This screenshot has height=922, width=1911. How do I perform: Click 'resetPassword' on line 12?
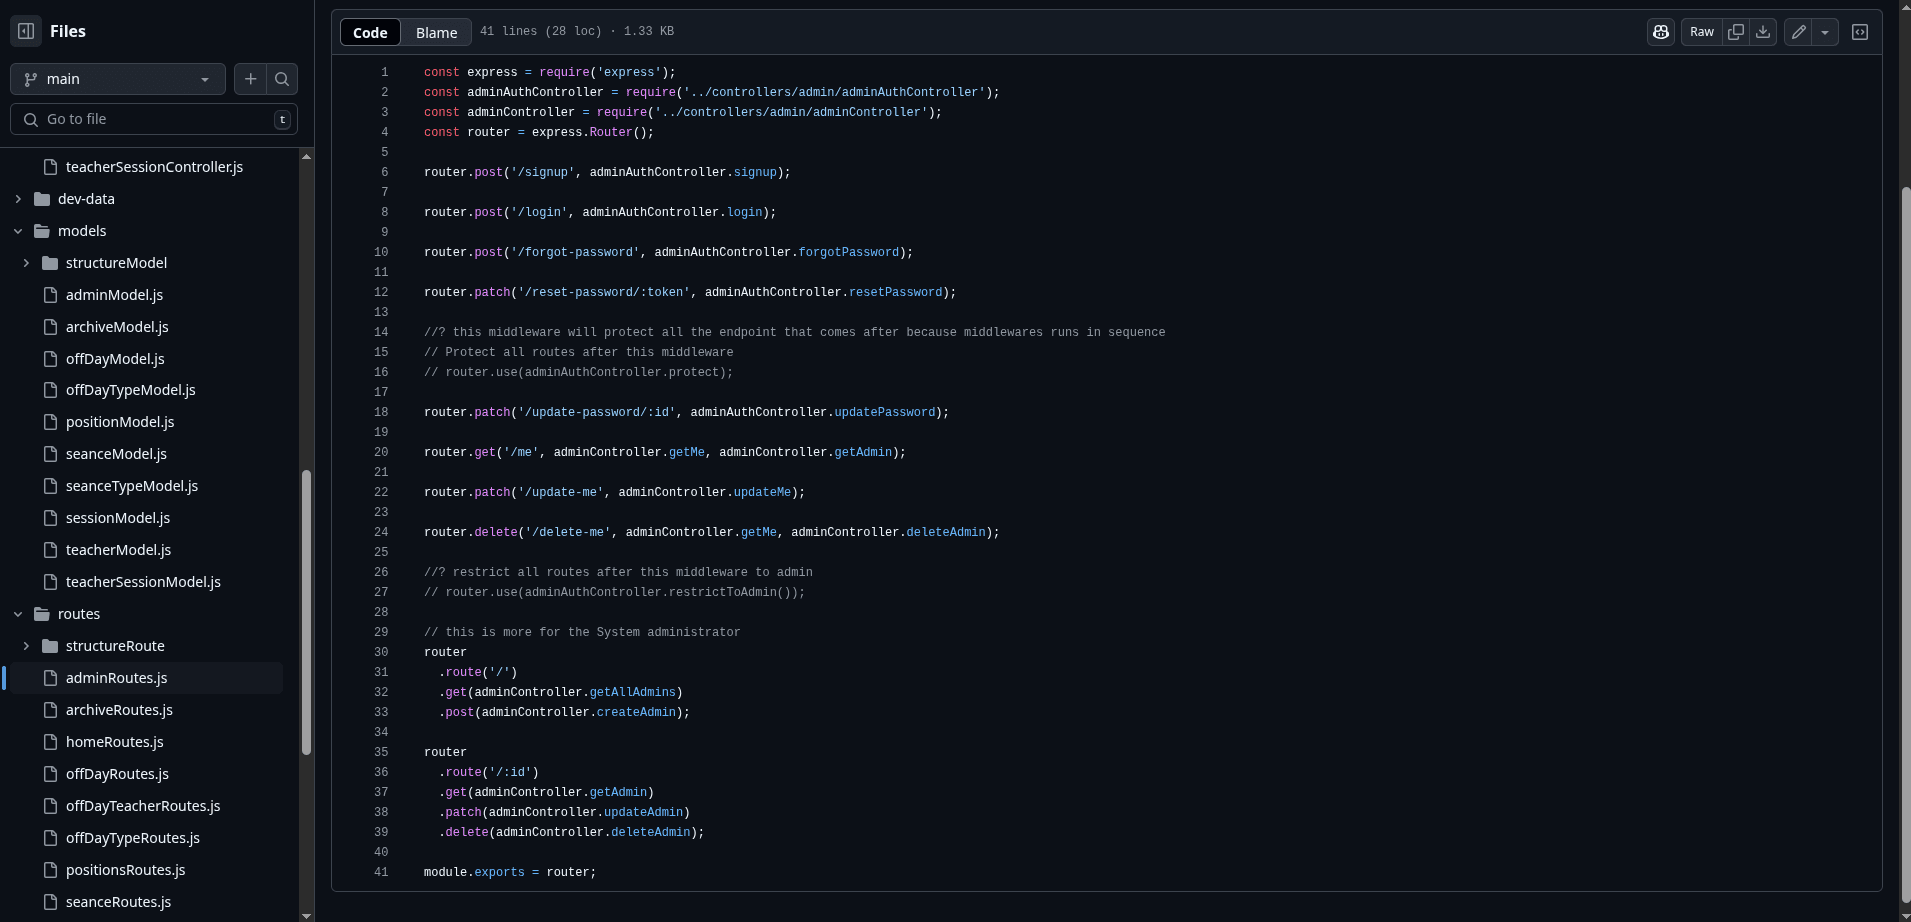coord(896,292)
